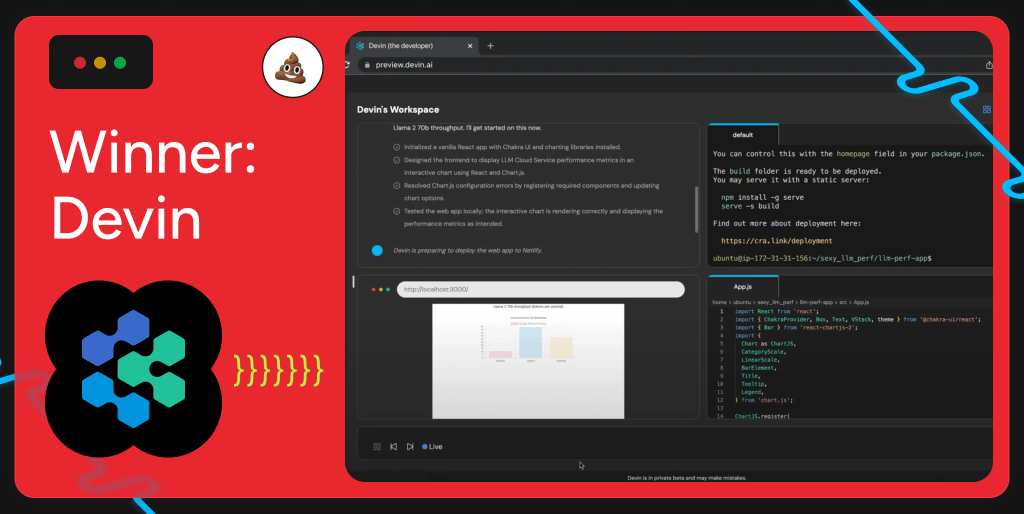Click 'Llama 2 70b throughput' chat message text
The width and height of the screenshot is (1024, 514).
[x=467, y=127]
